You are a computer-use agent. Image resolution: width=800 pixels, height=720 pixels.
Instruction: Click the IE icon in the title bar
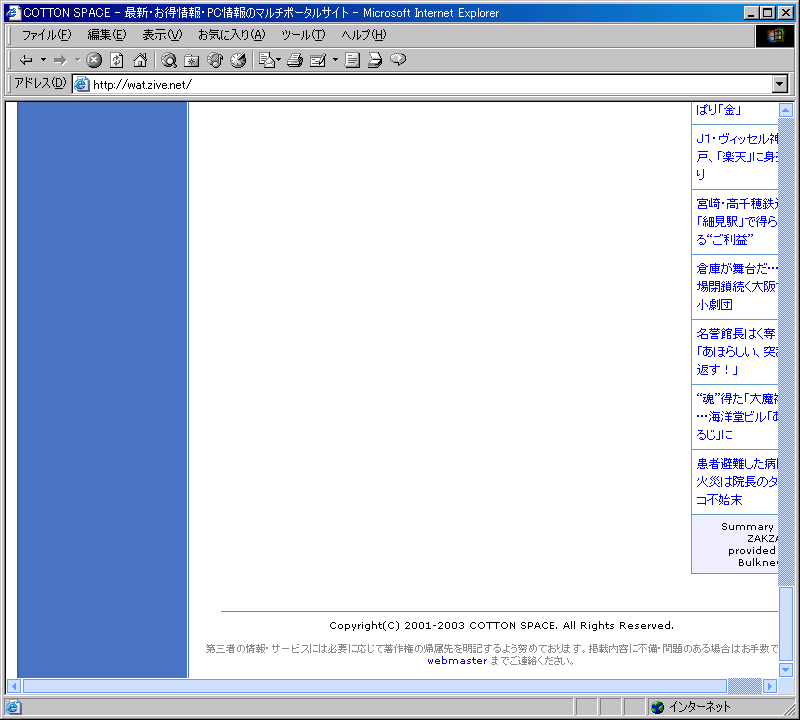click(13, 12)
